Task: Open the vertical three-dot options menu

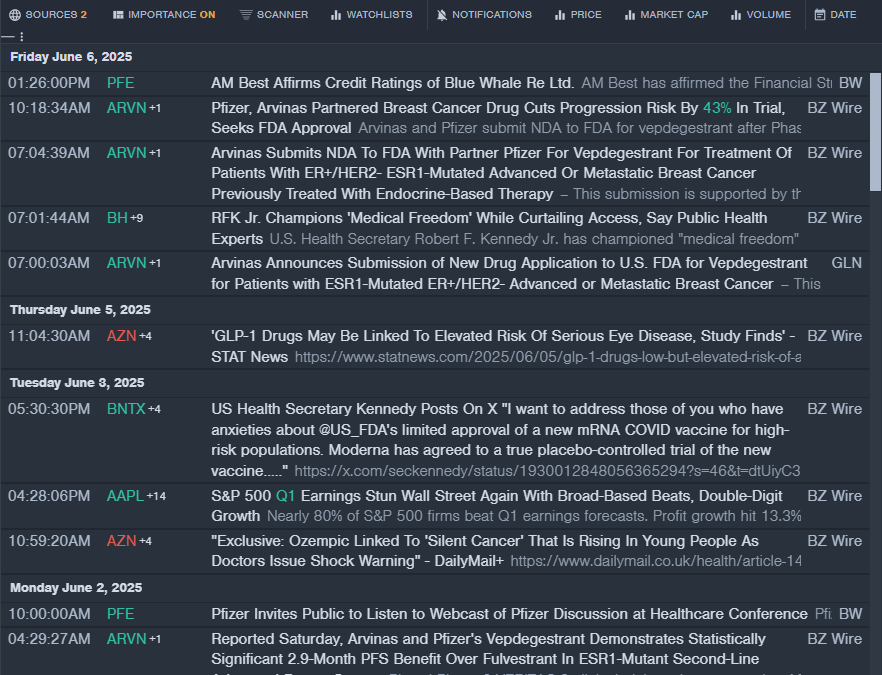Action: coord(22,37)
